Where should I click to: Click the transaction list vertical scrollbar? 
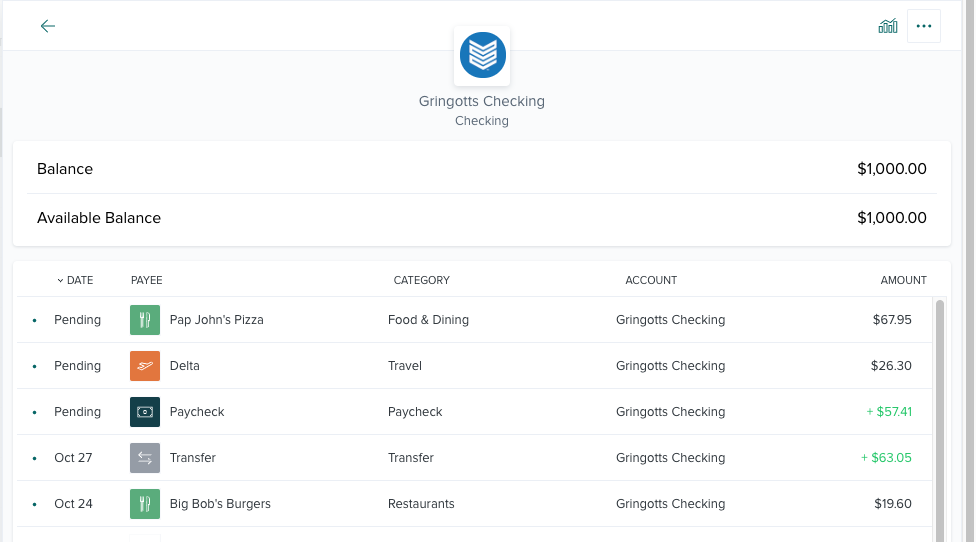point(940,420)
